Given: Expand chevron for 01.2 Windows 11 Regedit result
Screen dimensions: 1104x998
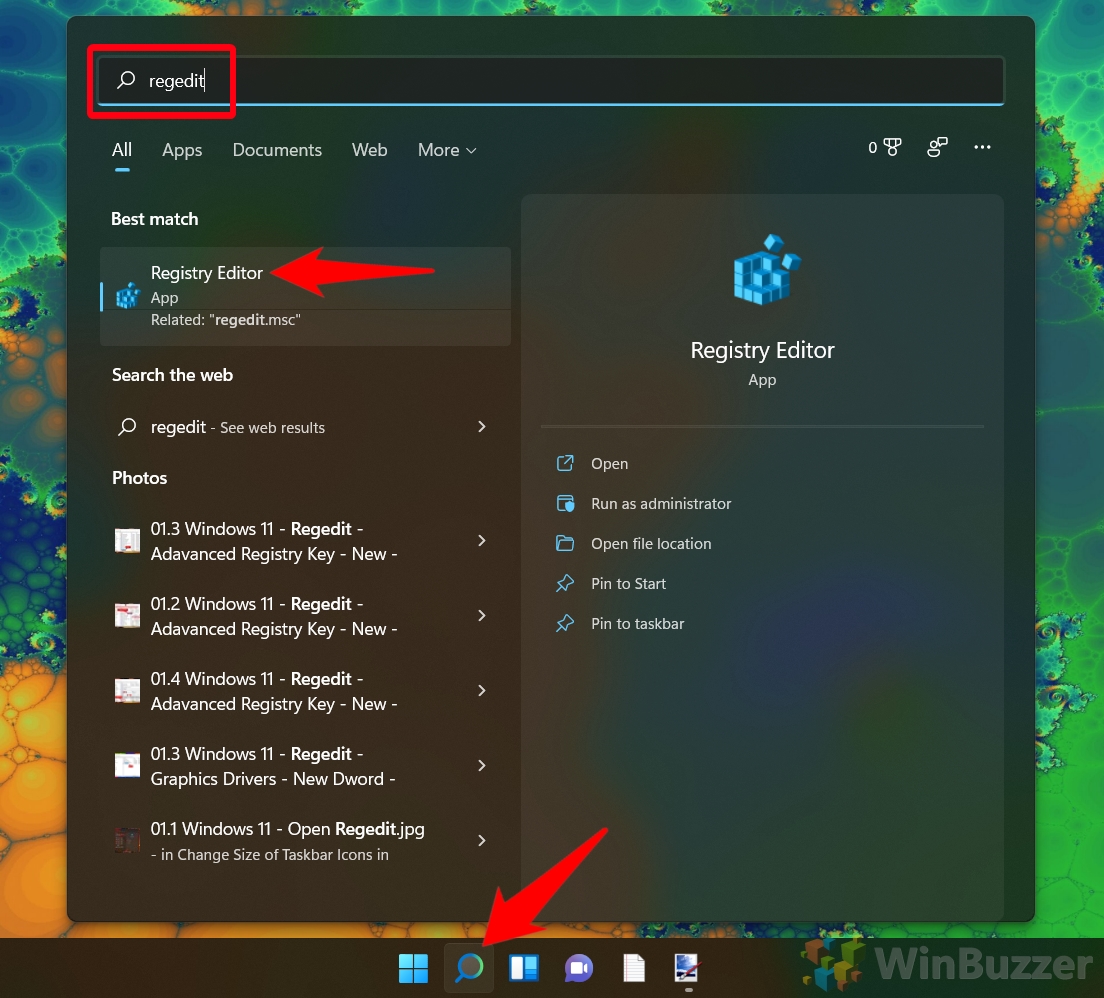Looking at the screenshot, I should click(482, 616).
